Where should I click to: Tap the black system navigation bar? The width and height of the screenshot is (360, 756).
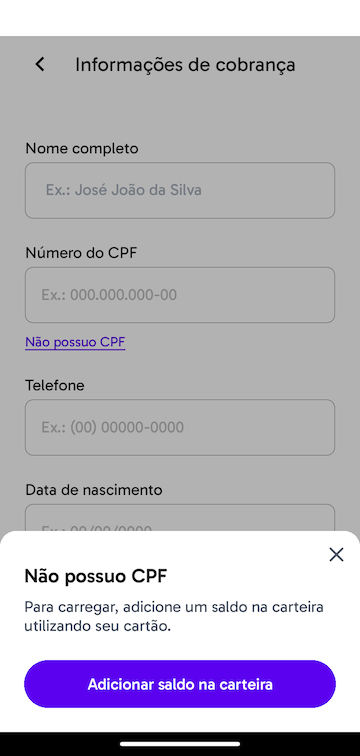coord(180,744)
